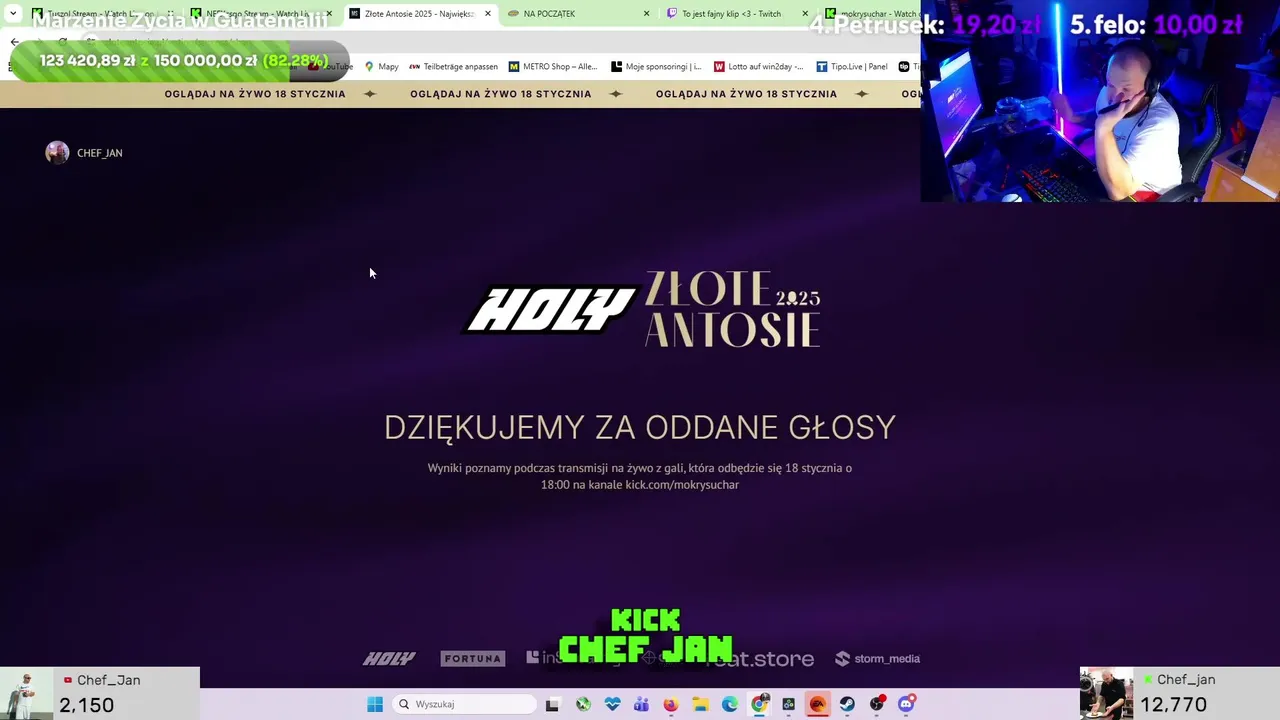Click the eat.store sponsor logo
The height and width of the screenshot is (720, 1280).
coord(761,658)
